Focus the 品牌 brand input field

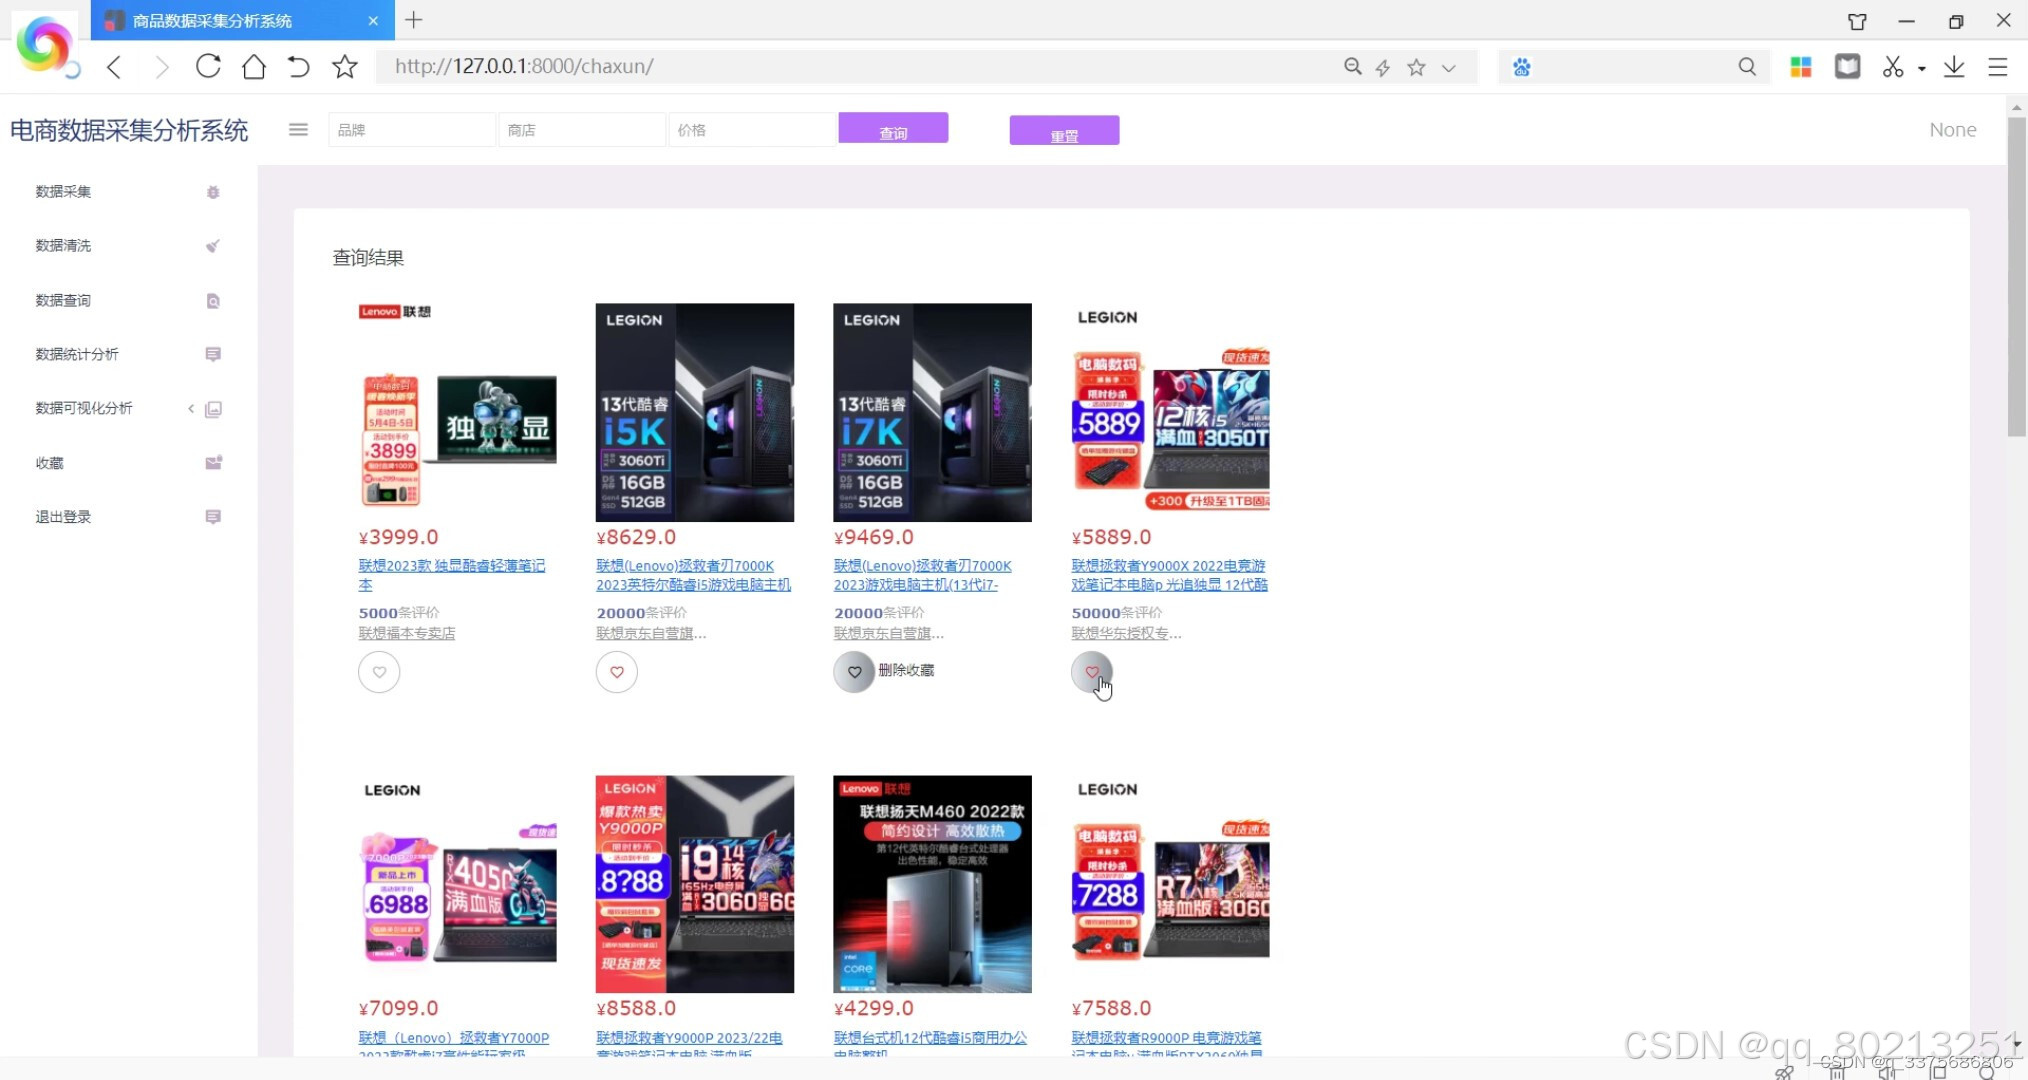[412, 130]
